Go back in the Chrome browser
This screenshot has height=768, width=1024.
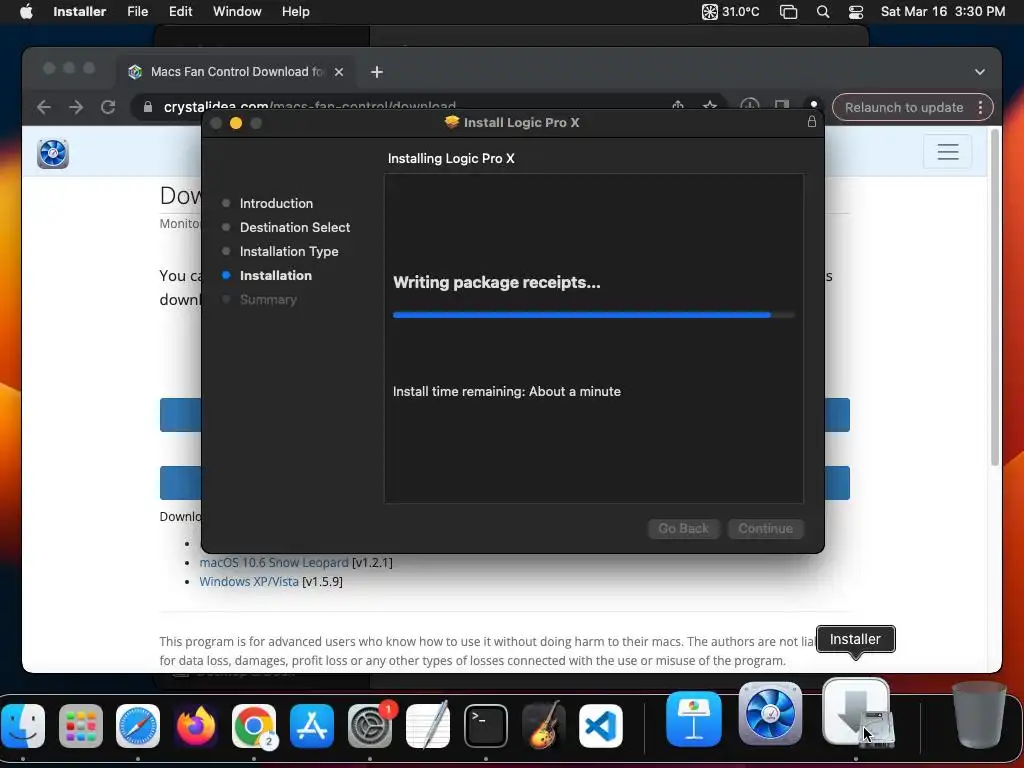click(x=44, y=107)
